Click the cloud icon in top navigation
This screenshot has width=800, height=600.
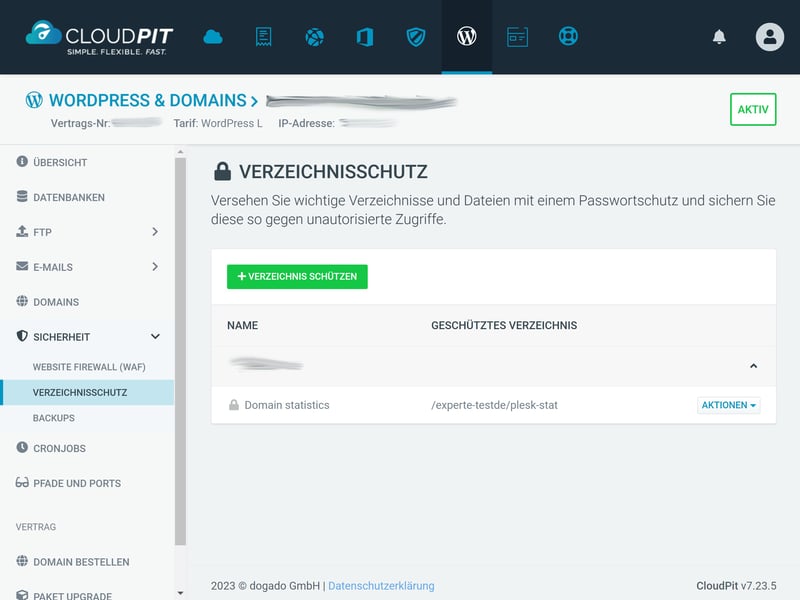click(213, 37)
